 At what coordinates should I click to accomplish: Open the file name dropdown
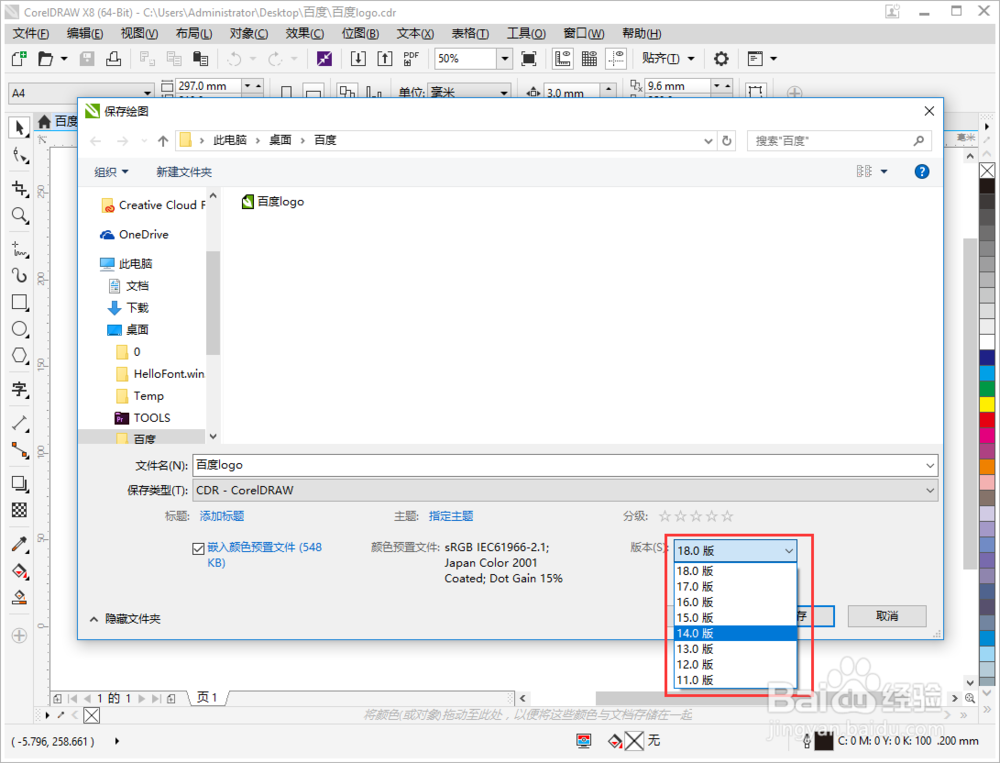tap(930, 466)
